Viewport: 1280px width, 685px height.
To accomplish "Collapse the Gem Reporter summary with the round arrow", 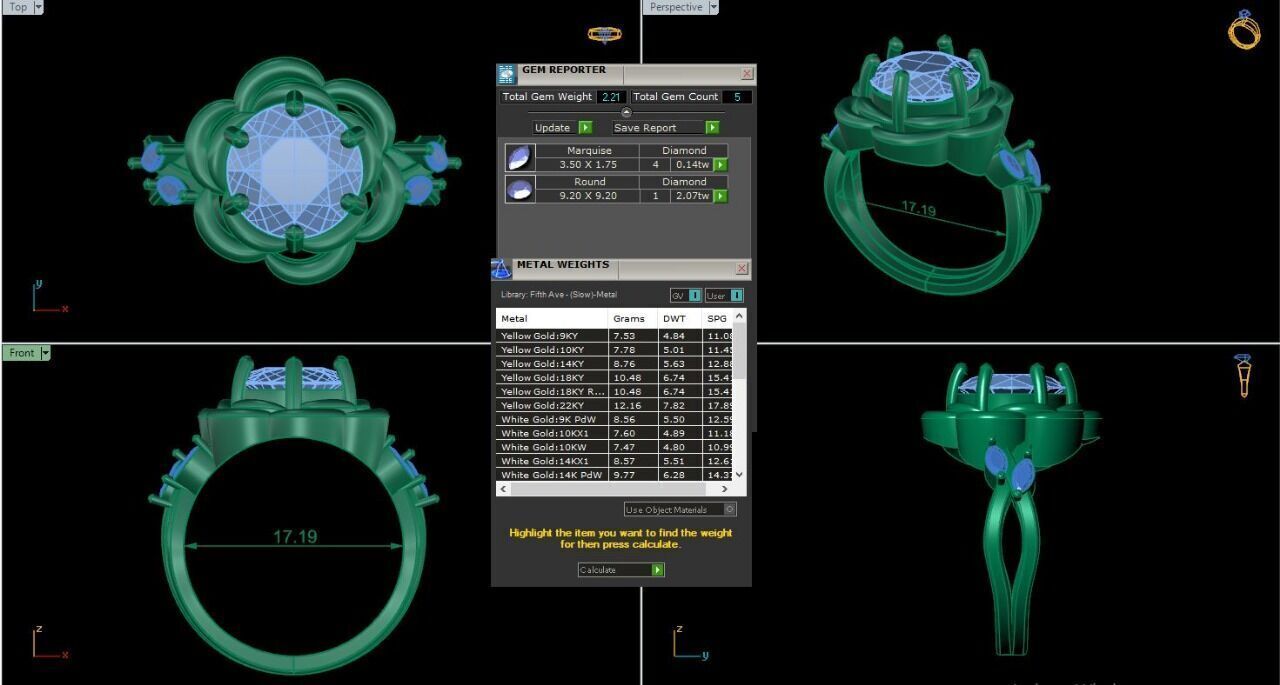I will [626, 112].
